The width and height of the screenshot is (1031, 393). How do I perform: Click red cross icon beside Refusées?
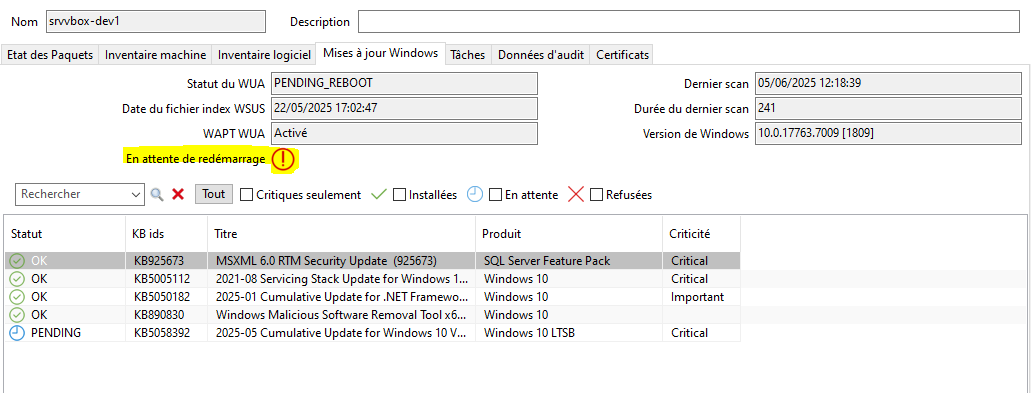[x=576, y=195]
